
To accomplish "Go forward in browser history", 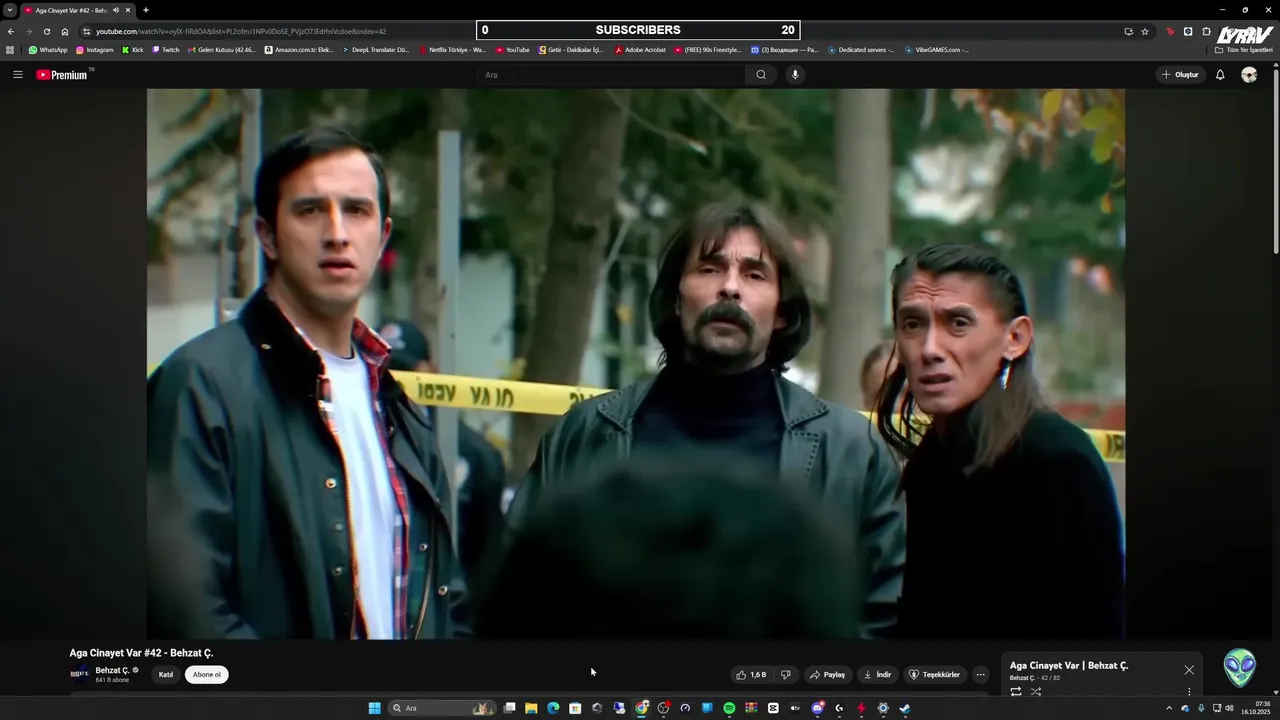I will (x=29, y=31).
